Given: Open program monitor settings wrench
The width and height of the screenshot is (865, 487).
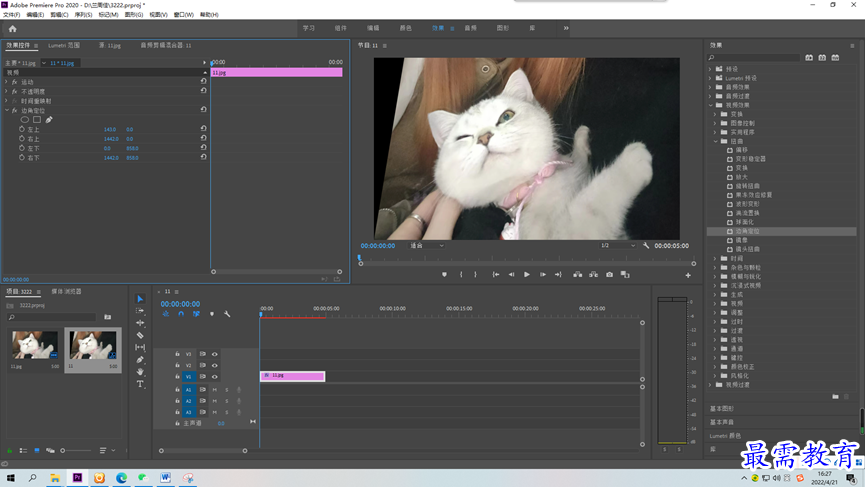Looking at the screenshot, I should click(x=646, y=245).
